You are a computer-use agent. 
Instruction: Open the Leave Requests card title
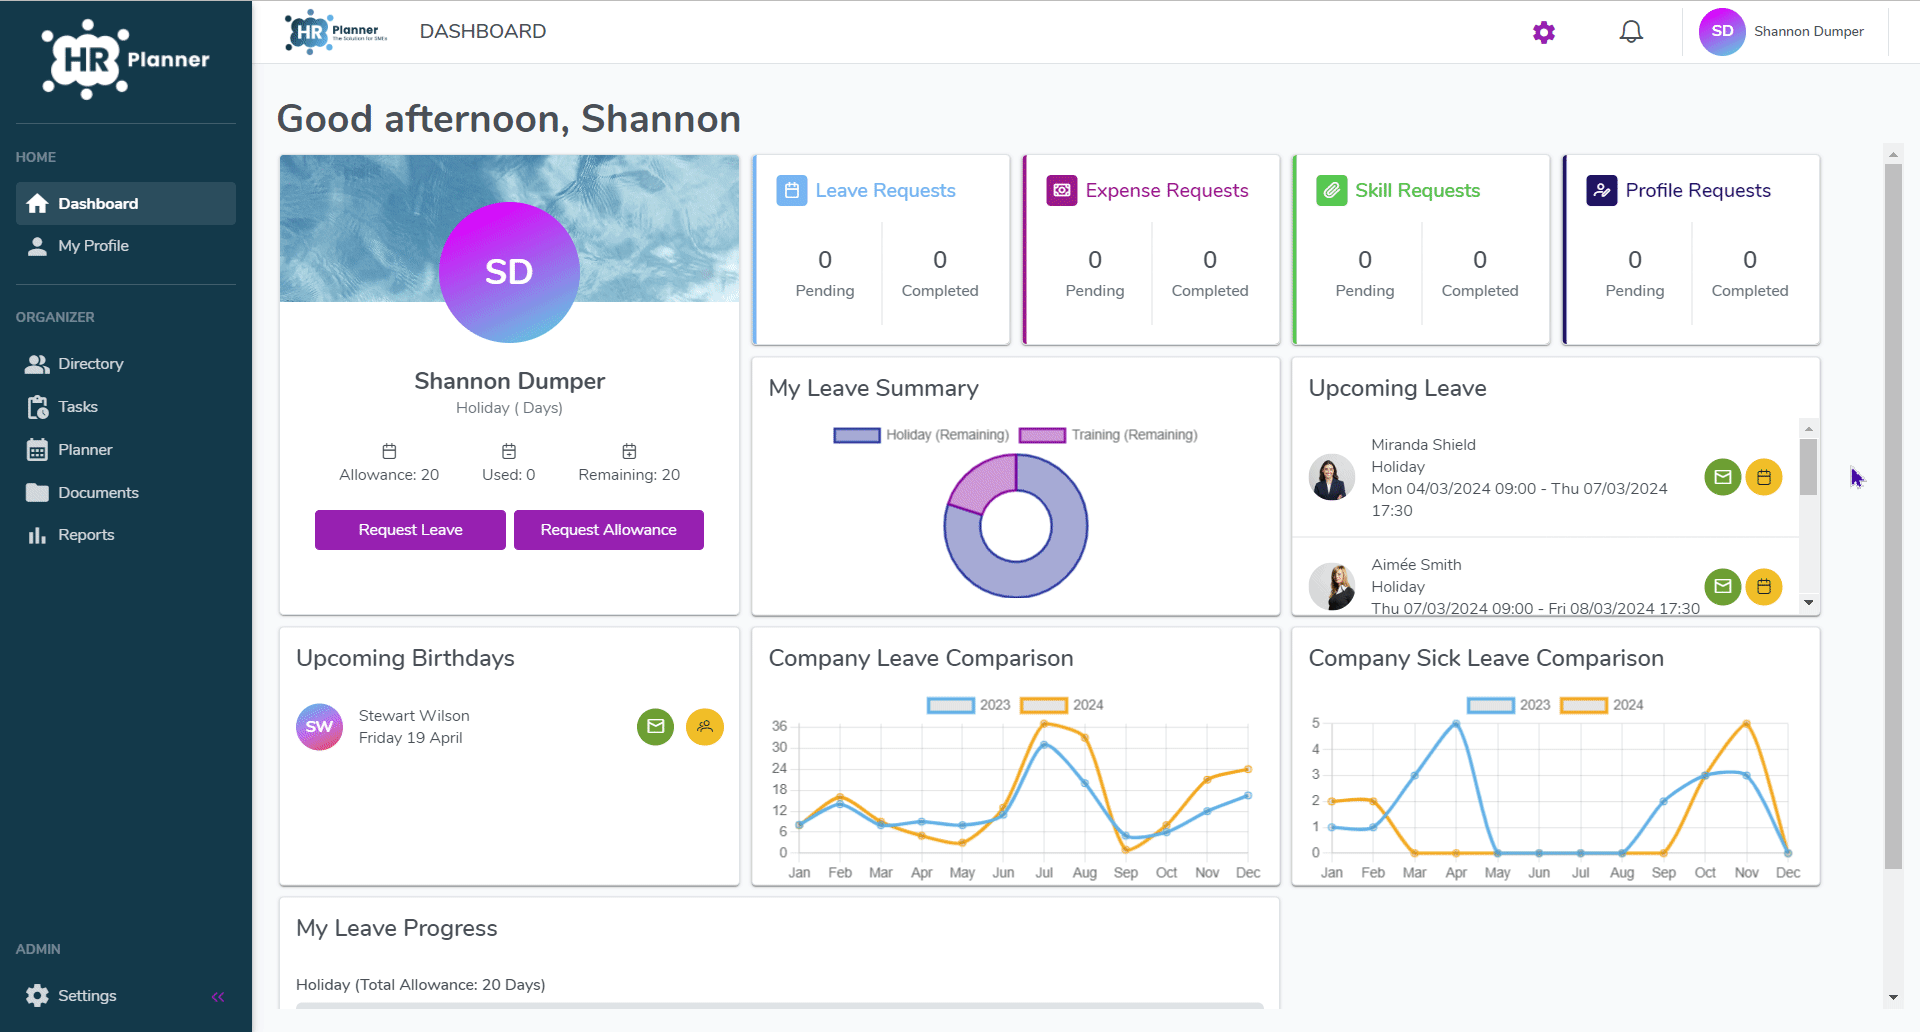point(885,191)
